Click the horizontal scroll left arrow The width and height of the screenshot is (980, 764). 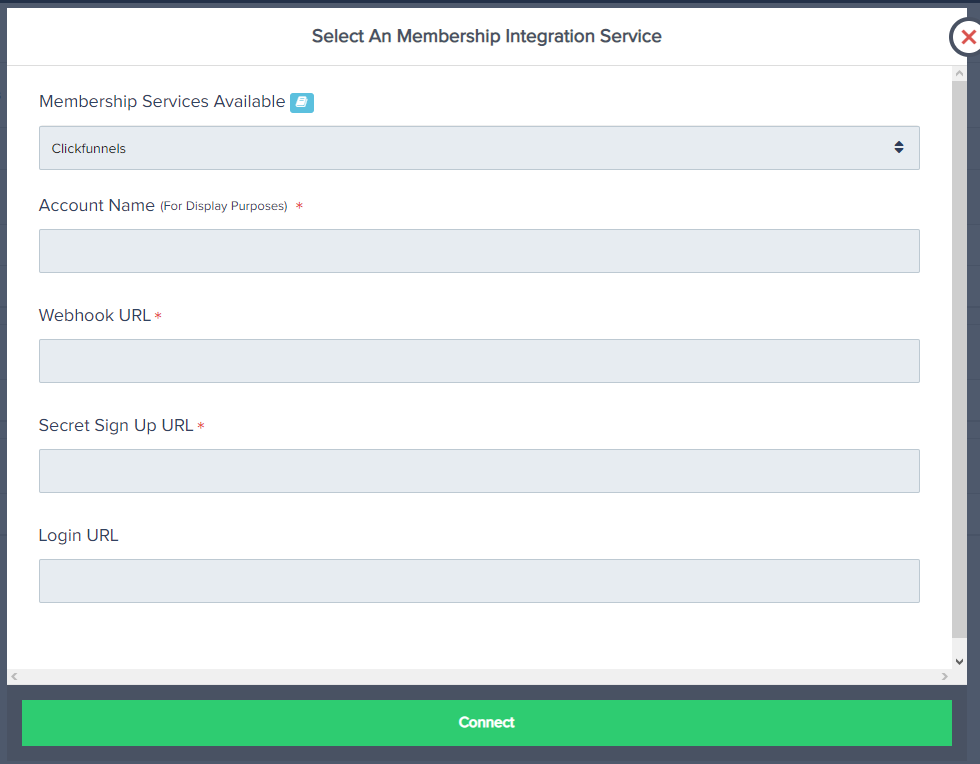(14, 677)
